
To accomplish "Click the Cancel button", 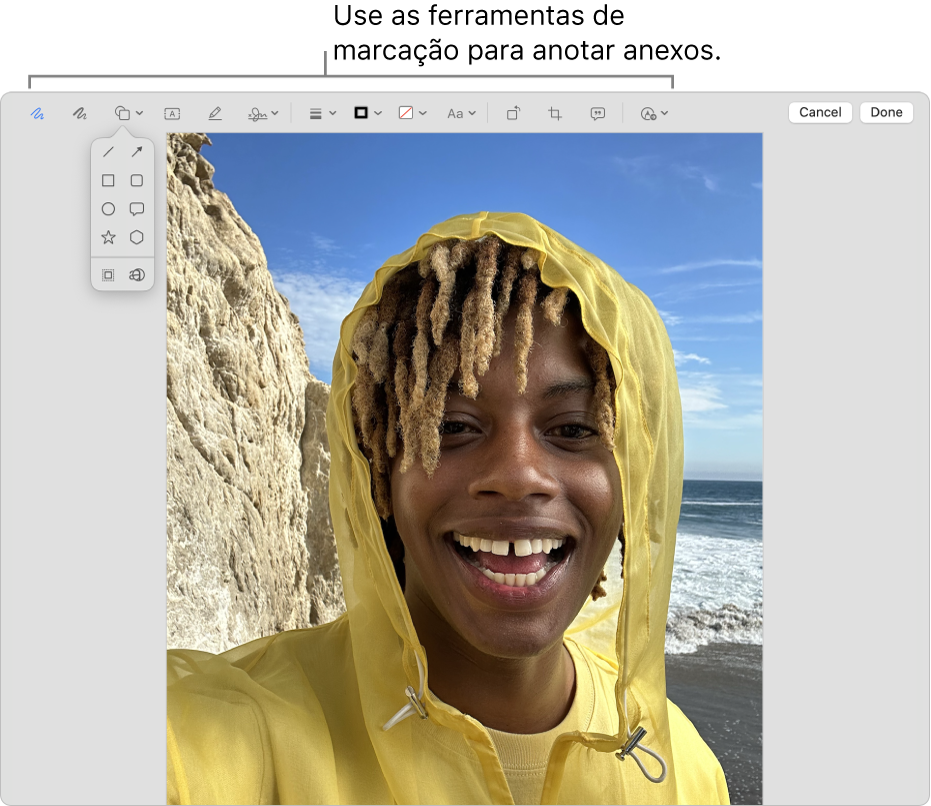I will 820,112.
